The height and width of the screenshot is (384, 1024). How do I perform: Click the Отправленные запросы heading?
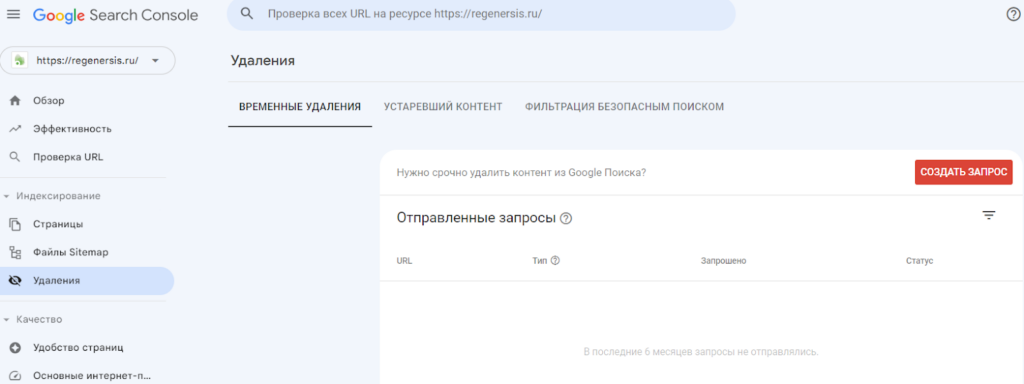pyautogui.click(x=476, y=218)
